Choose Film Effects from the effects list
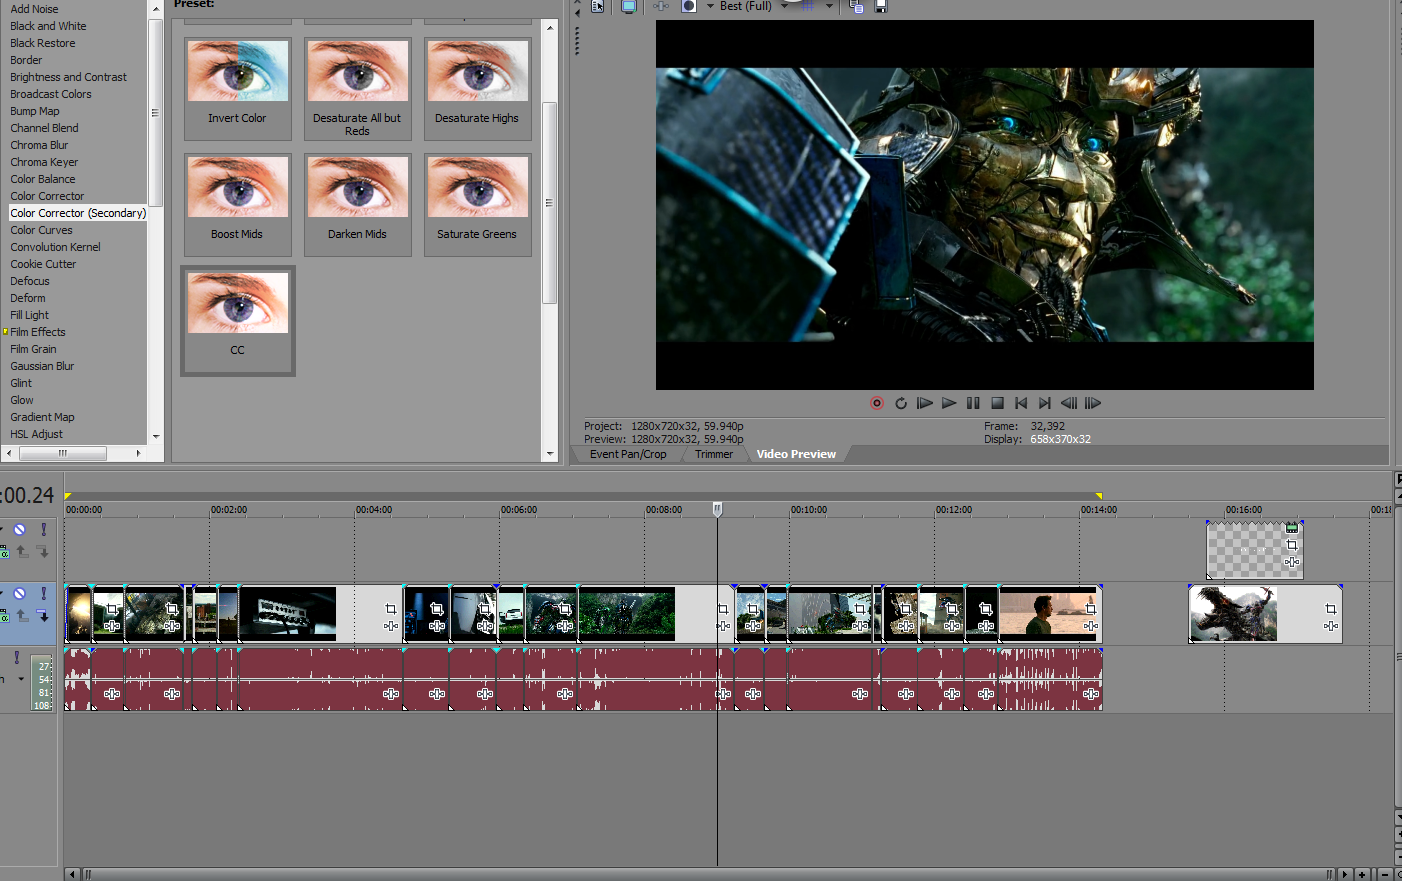Viewport: 1402px width, 881px height. coord(38,332)
